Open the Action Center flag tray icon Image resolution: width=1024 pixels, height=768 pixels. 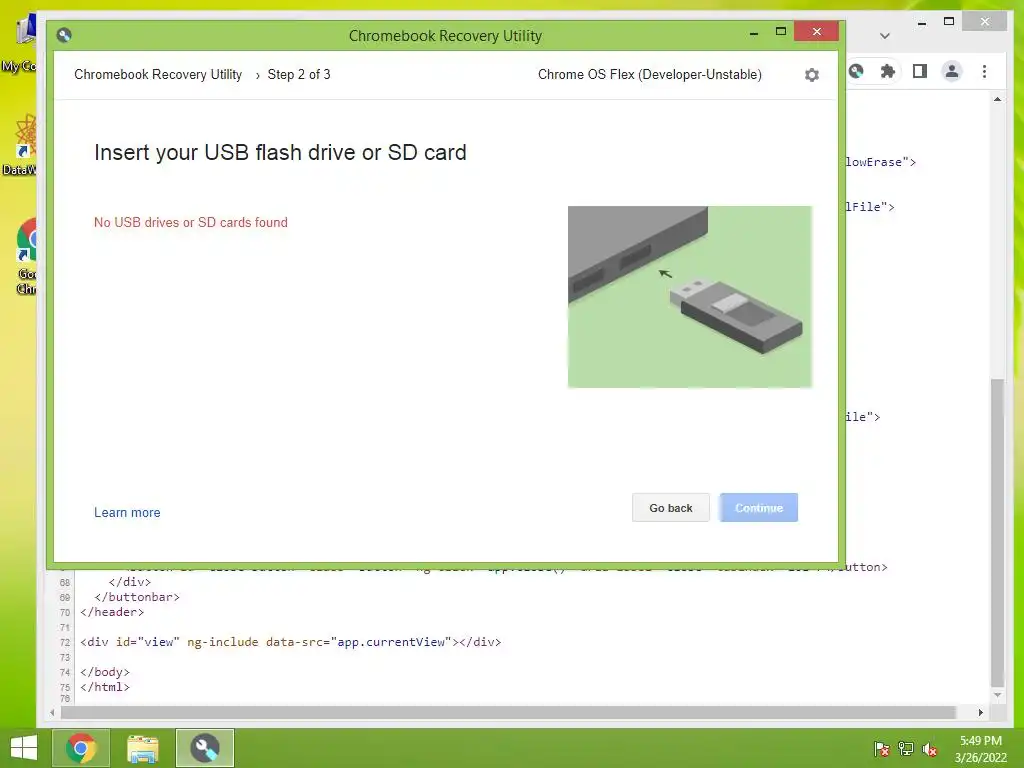pos(881,749)
